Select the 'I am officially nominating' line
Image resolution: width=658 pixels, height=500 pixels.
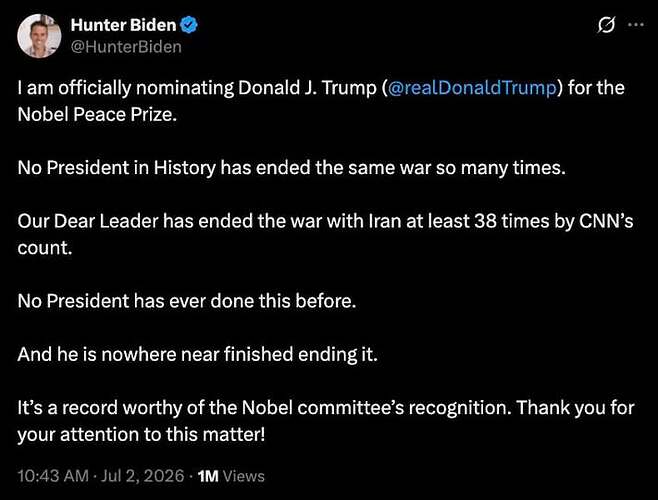point(321,88)
